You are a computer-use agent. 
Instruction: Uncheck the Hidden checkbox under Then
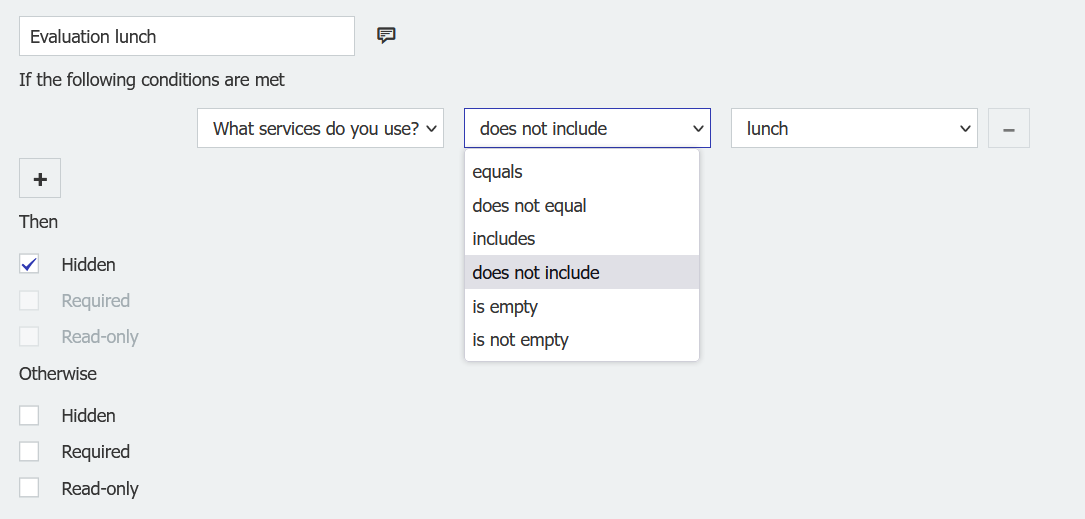[29, 265]
